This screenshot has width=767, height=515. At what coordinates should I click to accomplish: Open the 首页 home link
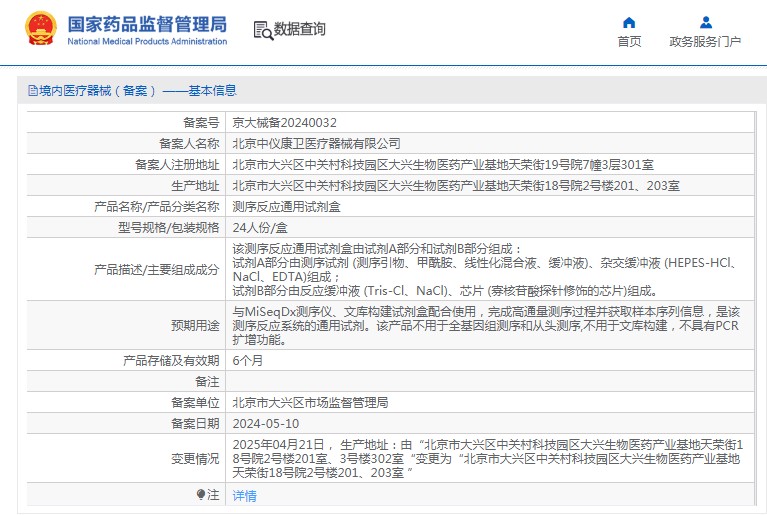click(629, 42)
